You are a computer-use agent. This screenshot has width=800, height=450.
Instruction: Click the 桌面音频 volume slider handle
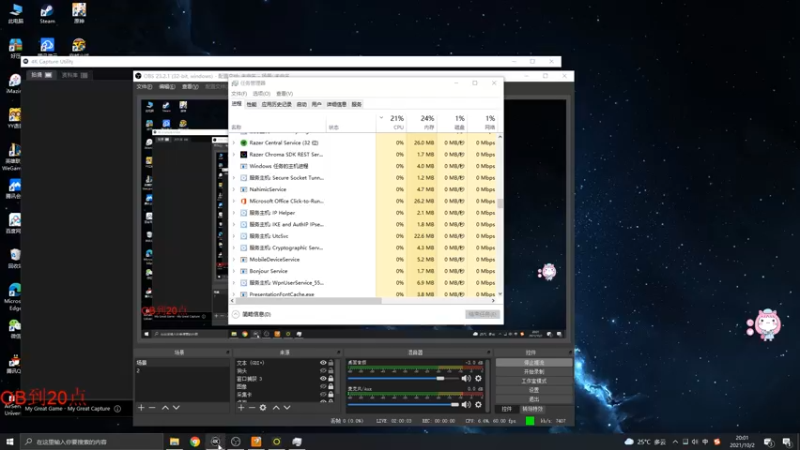(x=440, y=379)
